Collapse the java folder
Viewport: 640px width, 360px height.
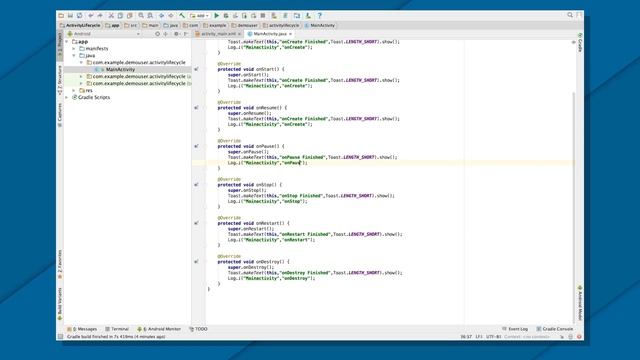click(x=74, y=56)
